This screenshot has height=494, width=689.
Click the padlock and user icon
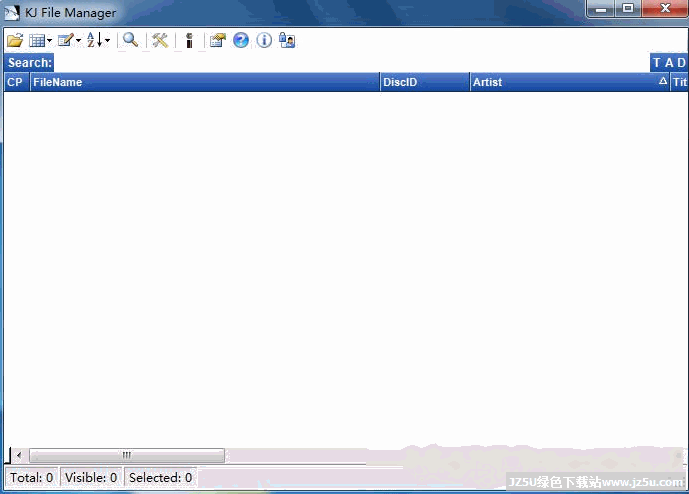click(287, 40)
